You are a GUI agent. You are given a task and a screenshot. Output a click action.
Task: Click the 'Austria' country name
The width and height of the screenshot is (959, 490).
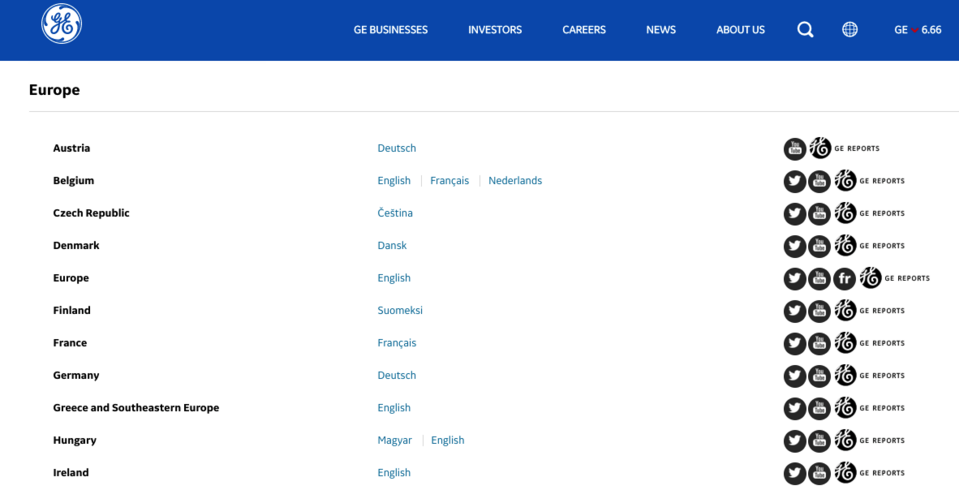tap(72, 148)
